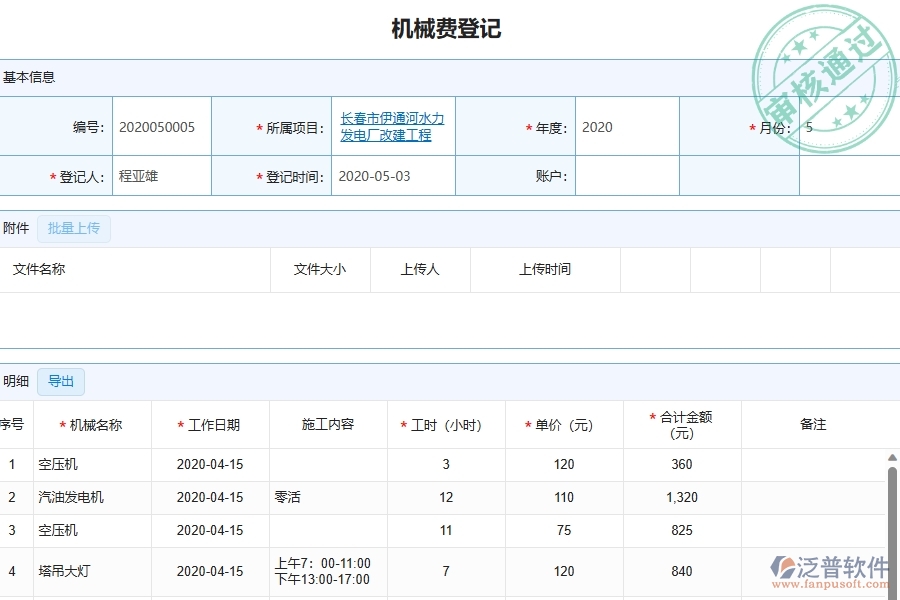Click the 汽油发电机 machinery row

[74, 497]
